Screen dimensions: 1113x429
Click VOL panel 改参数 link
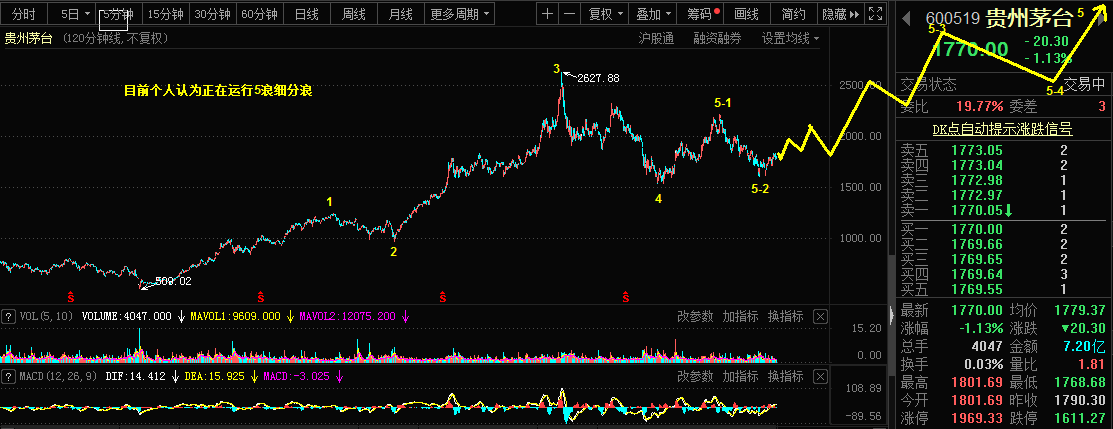click(694, 317)
